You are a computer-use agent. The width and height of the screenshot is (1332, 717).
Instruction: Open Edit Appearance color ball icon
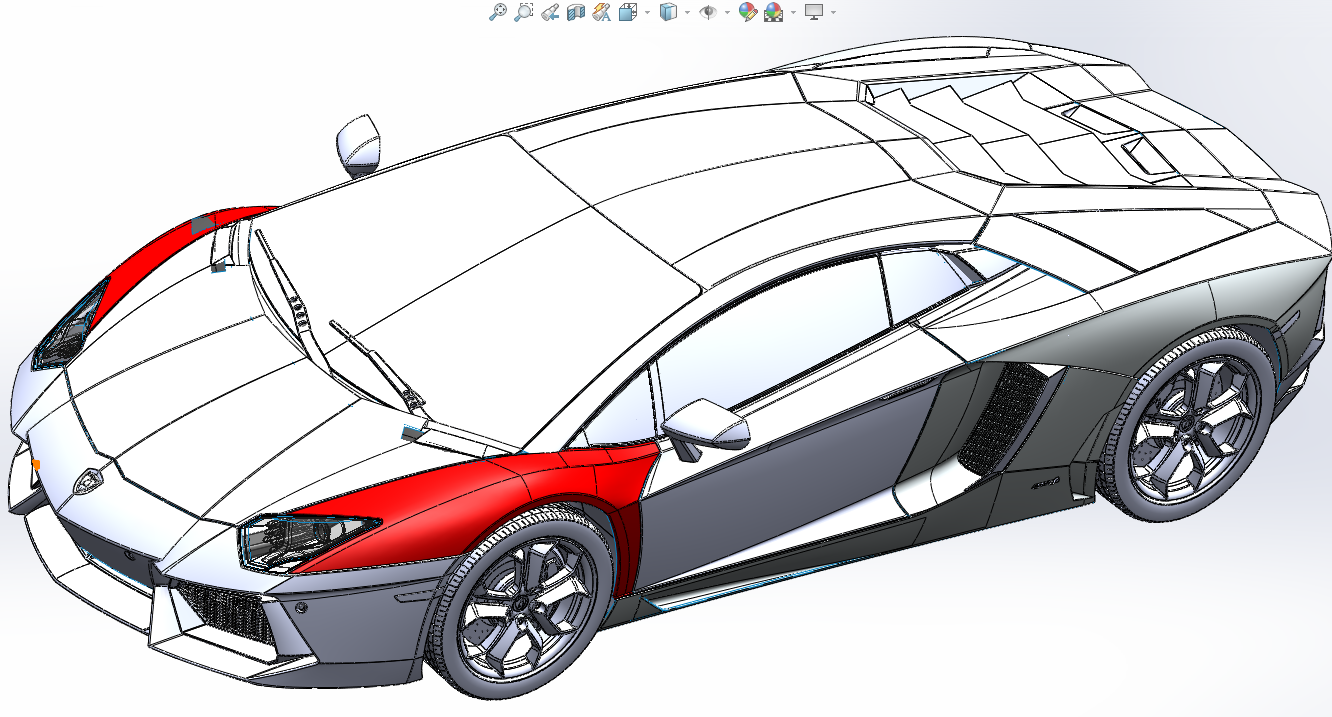click(x=747, y=12)
